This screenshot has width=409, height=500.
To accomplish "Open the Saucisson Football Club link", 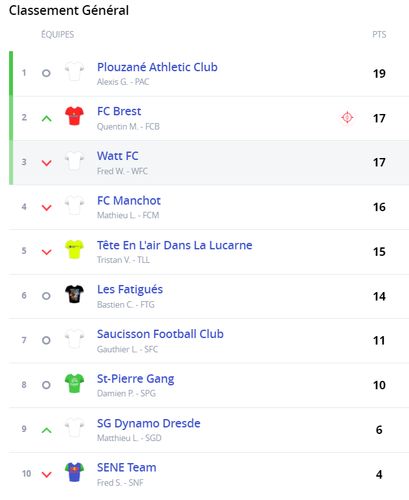I will click(x=160, y=334).
